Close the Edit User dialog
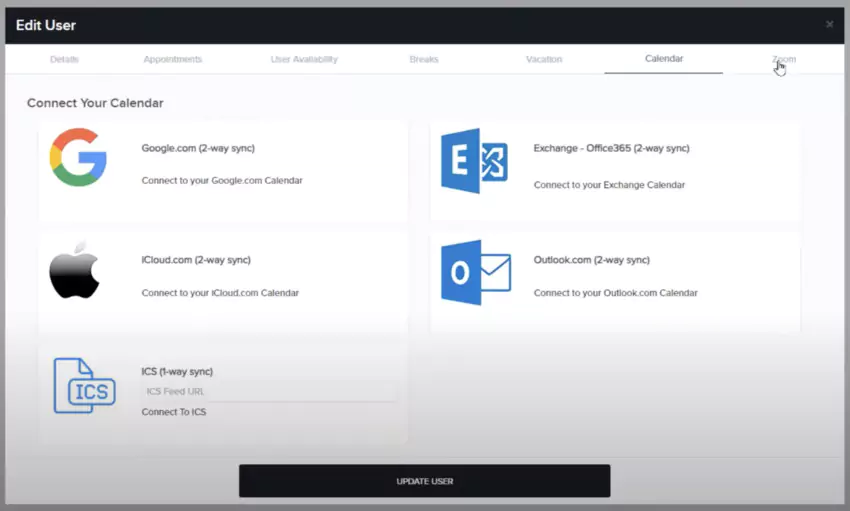Screen dimensions: 850x511 point(829,24)
